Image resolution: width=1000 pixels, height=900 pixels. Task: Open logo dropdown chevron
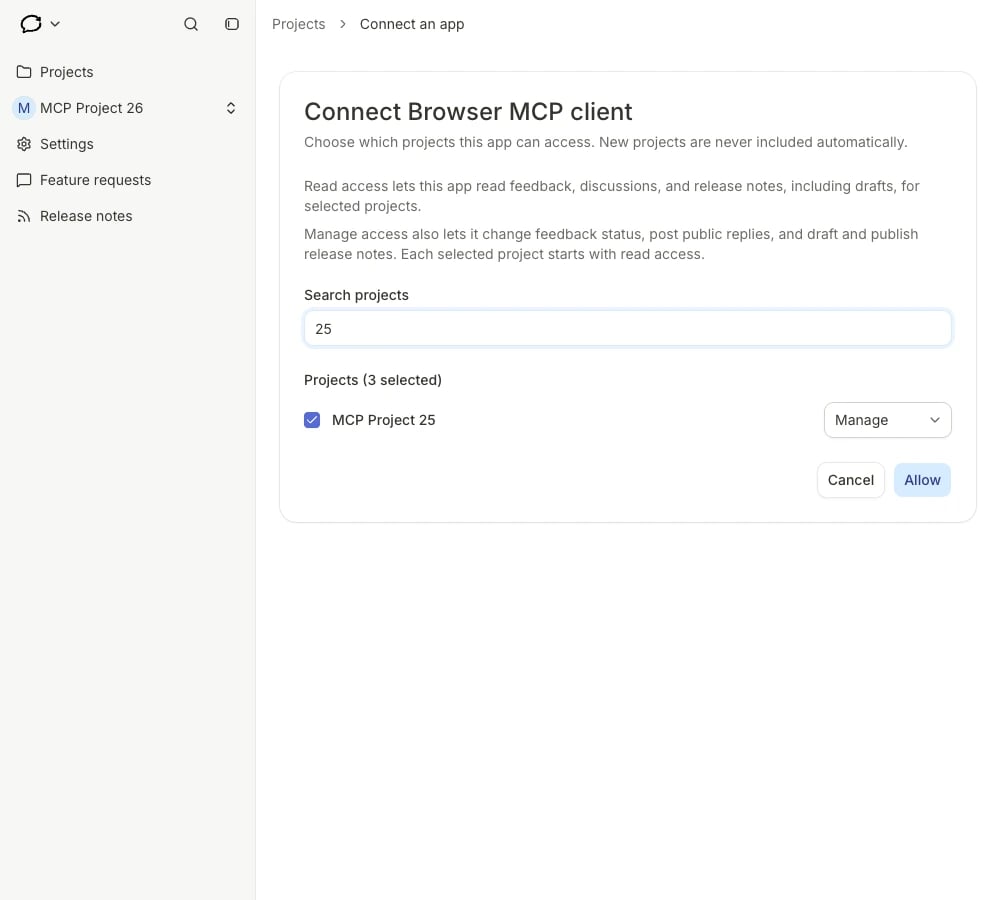tap(55, 24)
